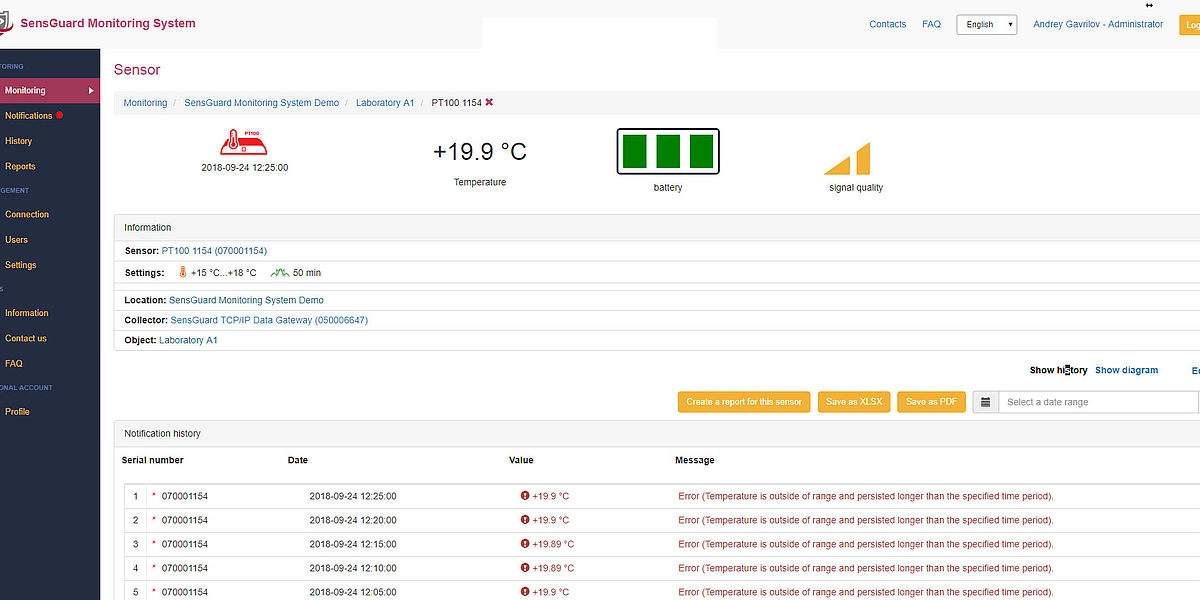1200x600 pixels.
Task: Click the green graph icon near 50 min
Action: (279, 272)
